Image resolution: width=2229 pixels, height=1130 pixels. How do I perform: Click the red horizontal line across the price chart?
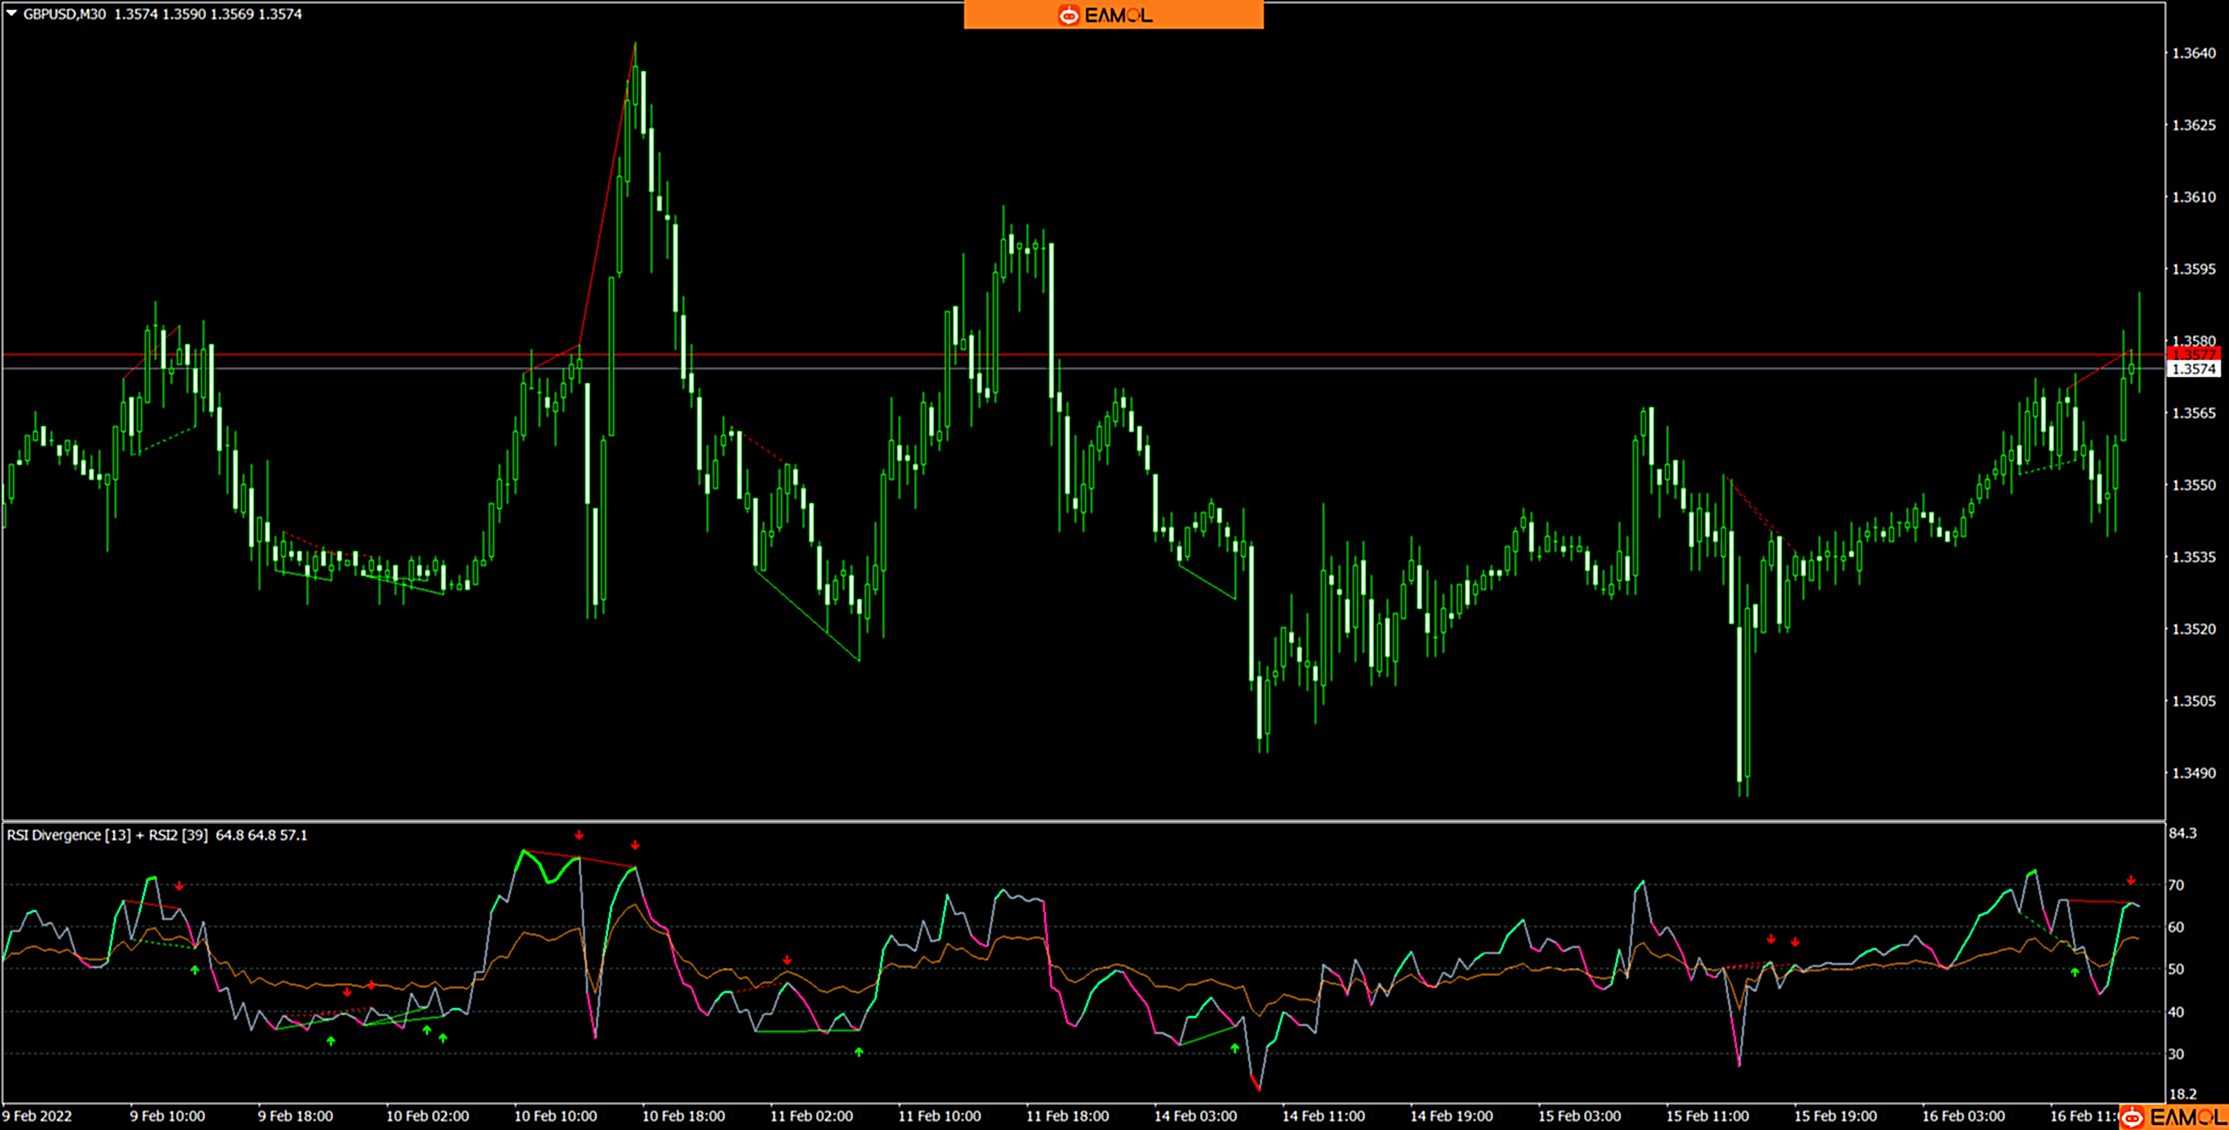click(x=1400, y=355)
